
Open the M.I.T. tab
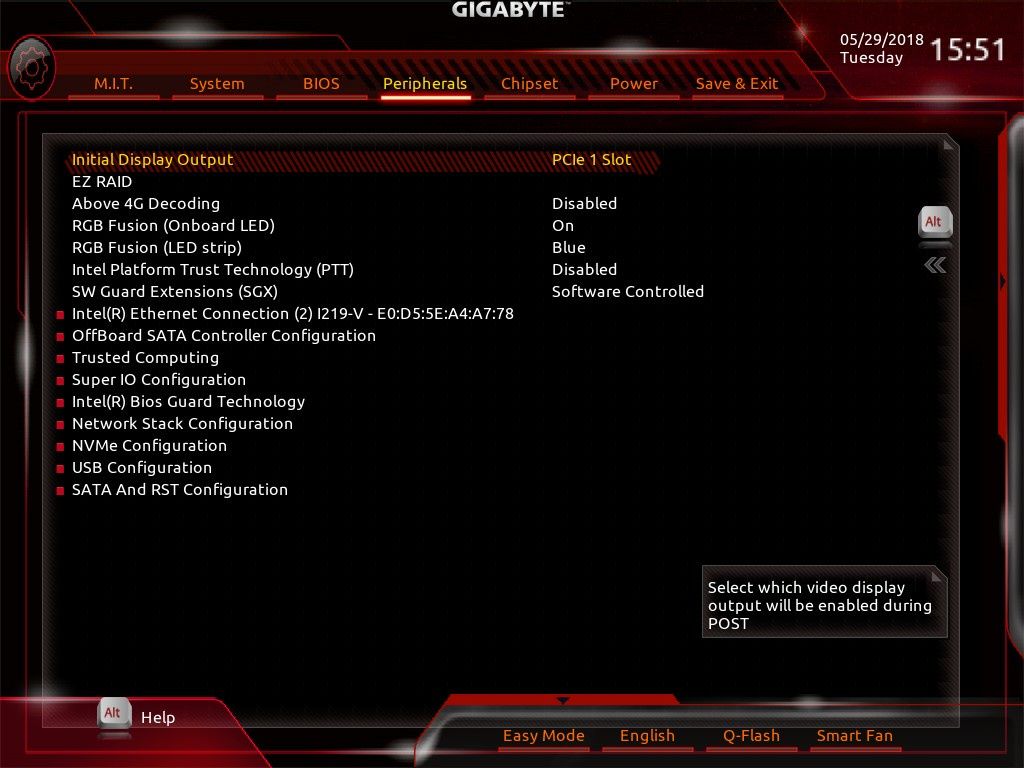pyautogui.click(x=114, y=84)
